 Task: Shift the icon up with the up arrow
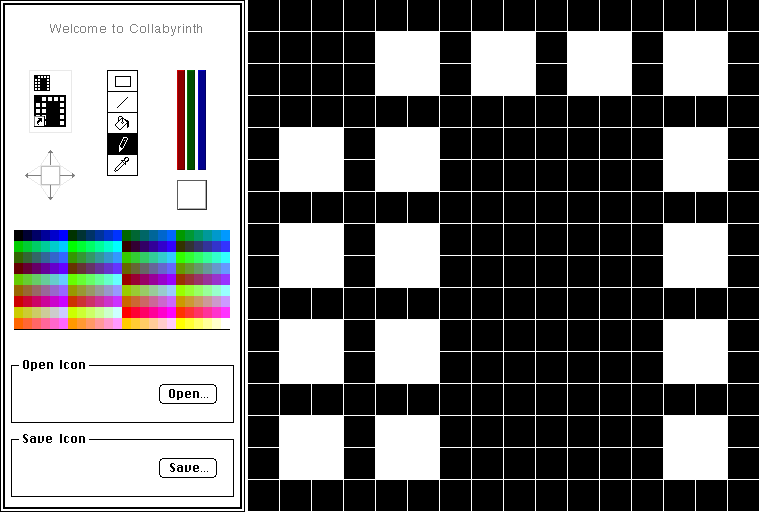click(50, 156)
